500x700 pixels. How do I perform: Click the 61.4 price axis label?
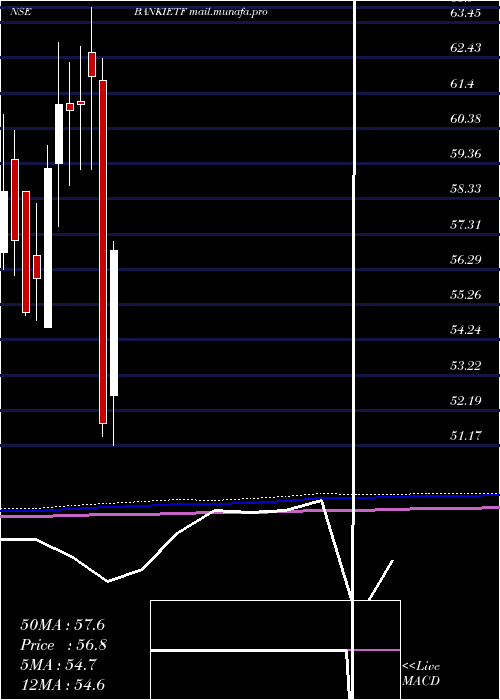462,83
